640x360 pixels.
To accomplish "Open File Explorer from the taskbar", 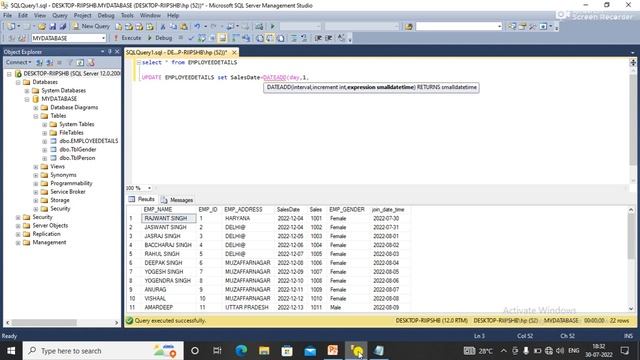I will [x=264, y=351].
